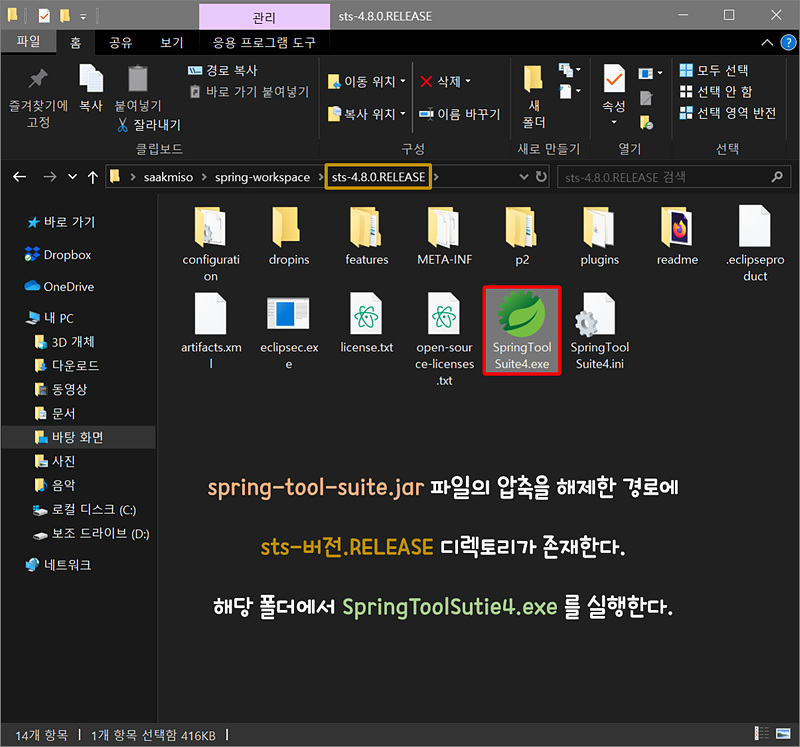
Task: Click 이름 바꾸기 (Rename)
Action: point(460,114)
